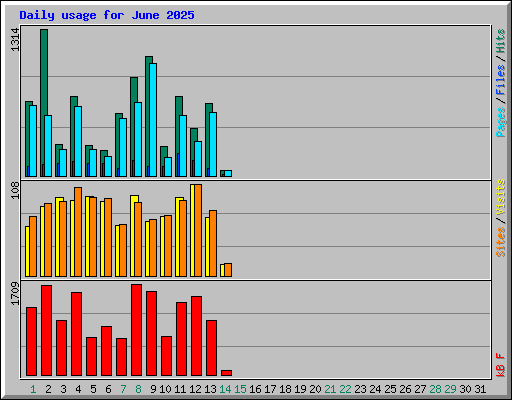
Task: Click day 20 on the x-axis
Action: (315, 389)
